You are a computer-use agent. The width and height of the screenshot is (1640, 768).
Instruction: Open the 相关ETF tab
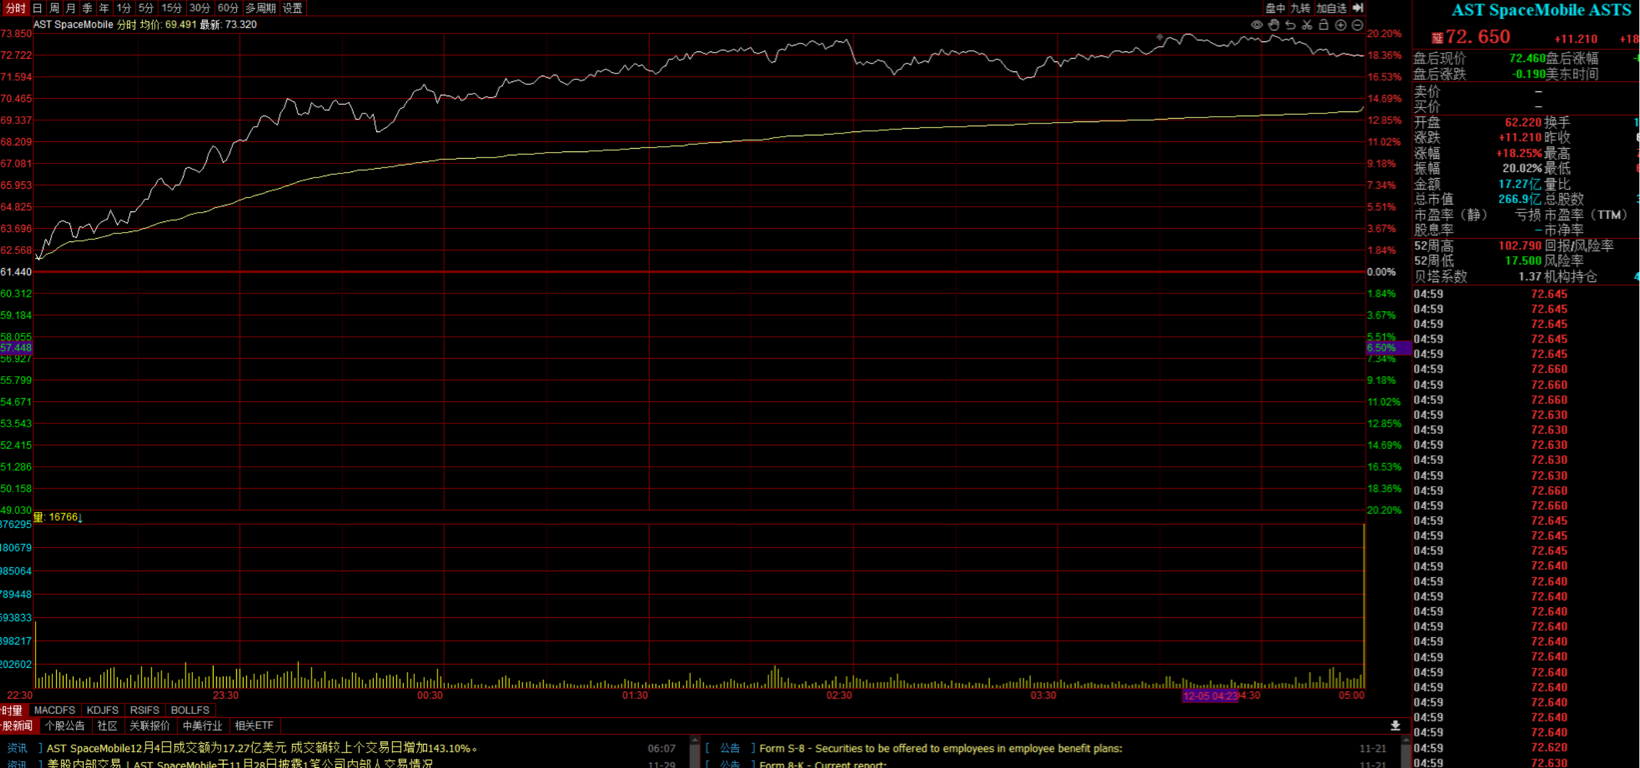(x=254, y=726)
